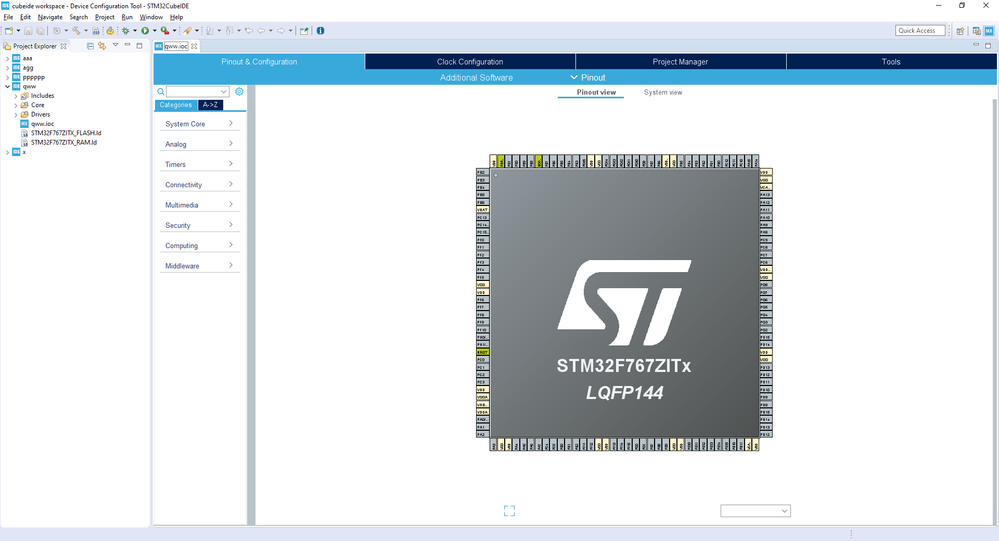Close the qww.ioc editor tab
The height and width of the screenshot is (541, 999).
pyautogui.click(x=194, y=46)
